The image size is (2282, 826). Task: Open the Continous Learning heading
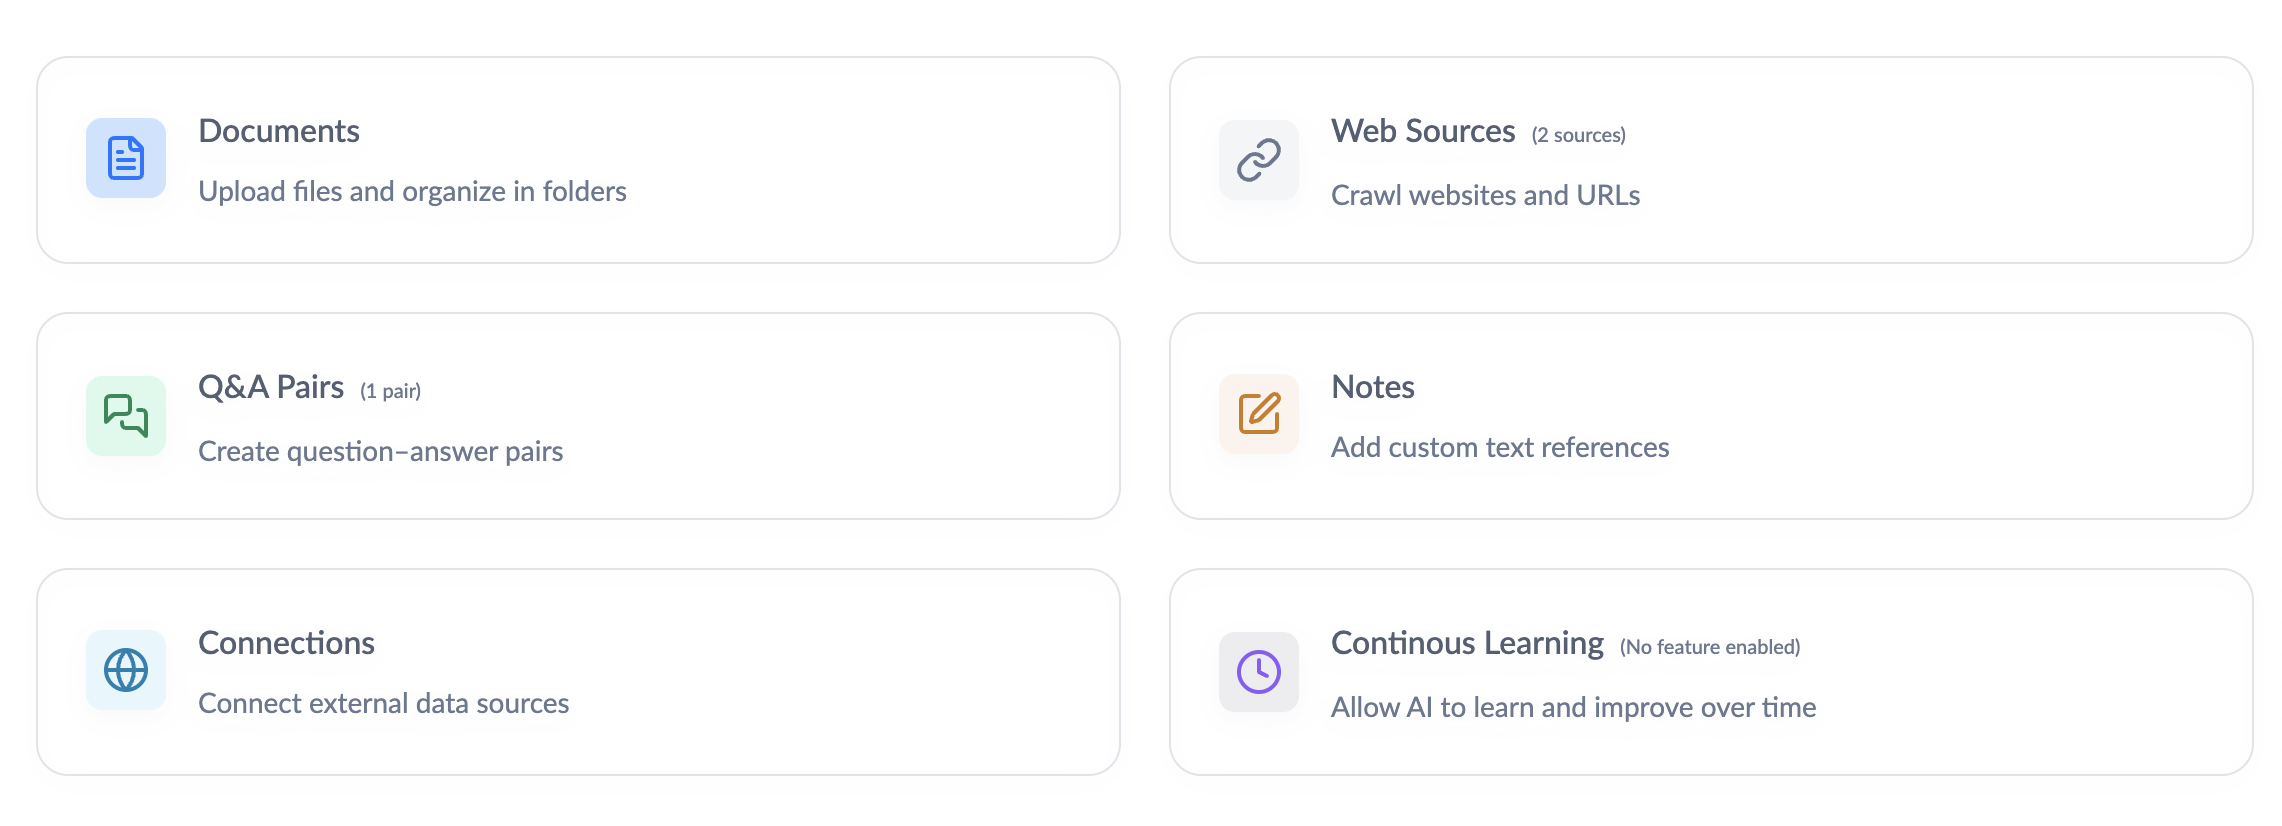pyautogui.click(x=1467, y=643)
